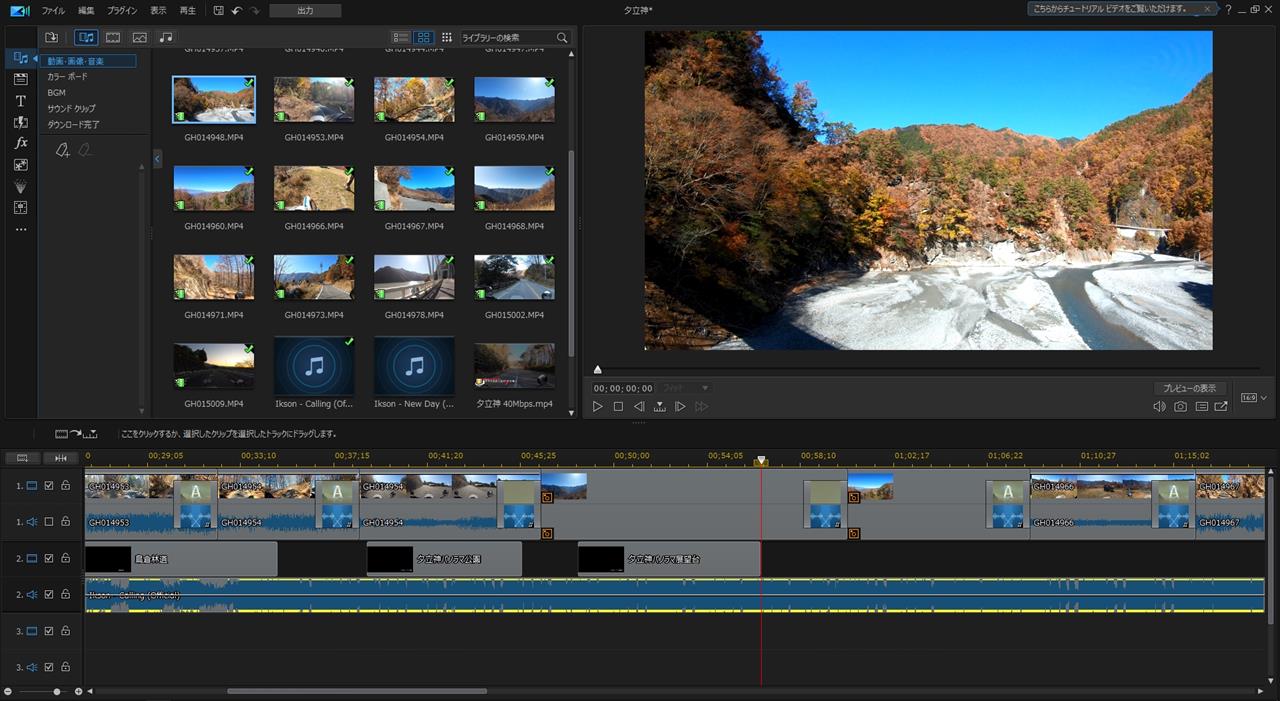This screenshot has height=701, width=1280.
Task: Add a new tag with the tag-plus icon
Action: (x=62, y=150)
